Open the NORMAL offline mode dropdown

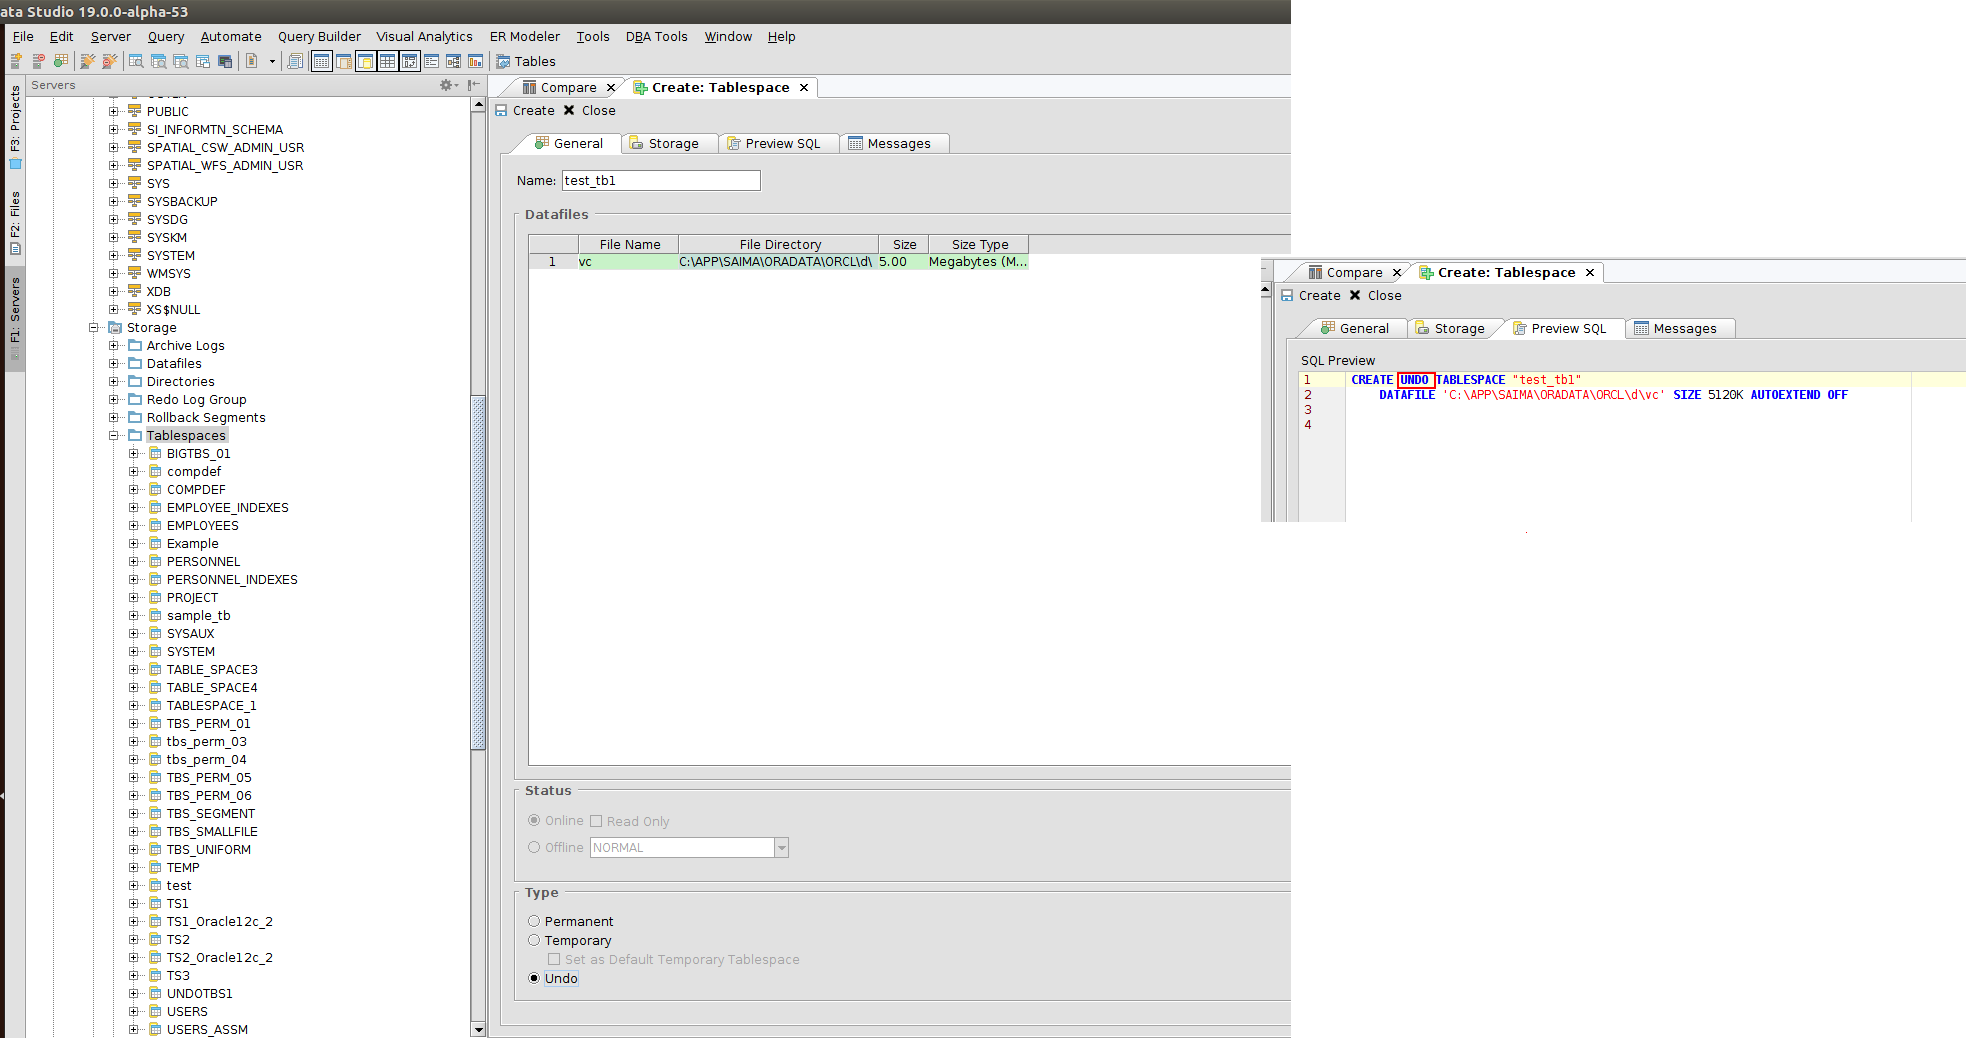coord(782,848)
